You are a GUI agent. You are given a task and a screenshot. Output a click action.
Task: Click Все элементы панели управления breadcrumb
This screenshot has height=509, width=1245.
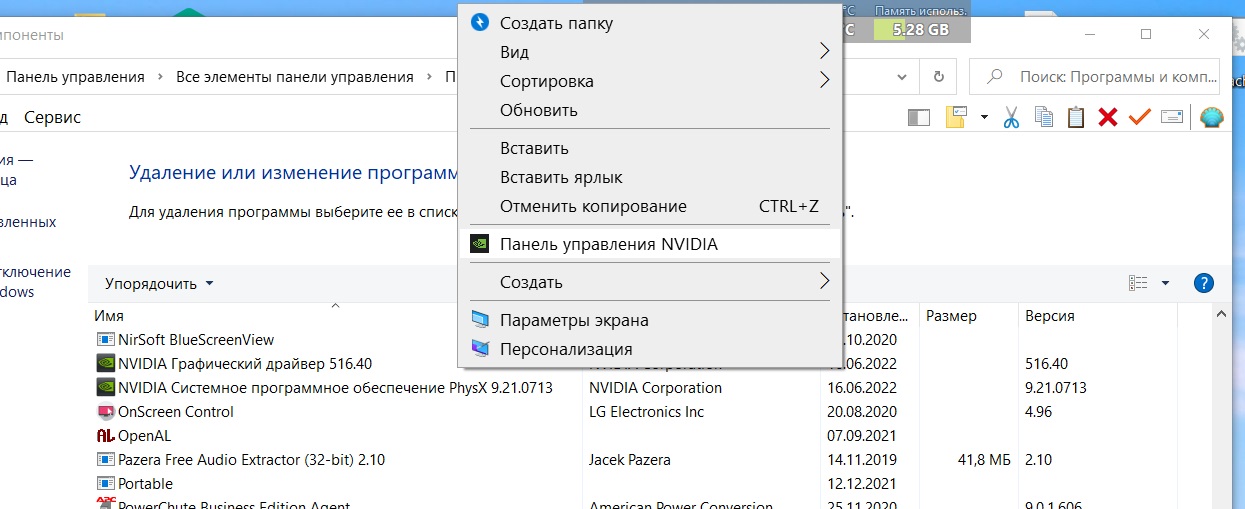click(x=294, y=77)
